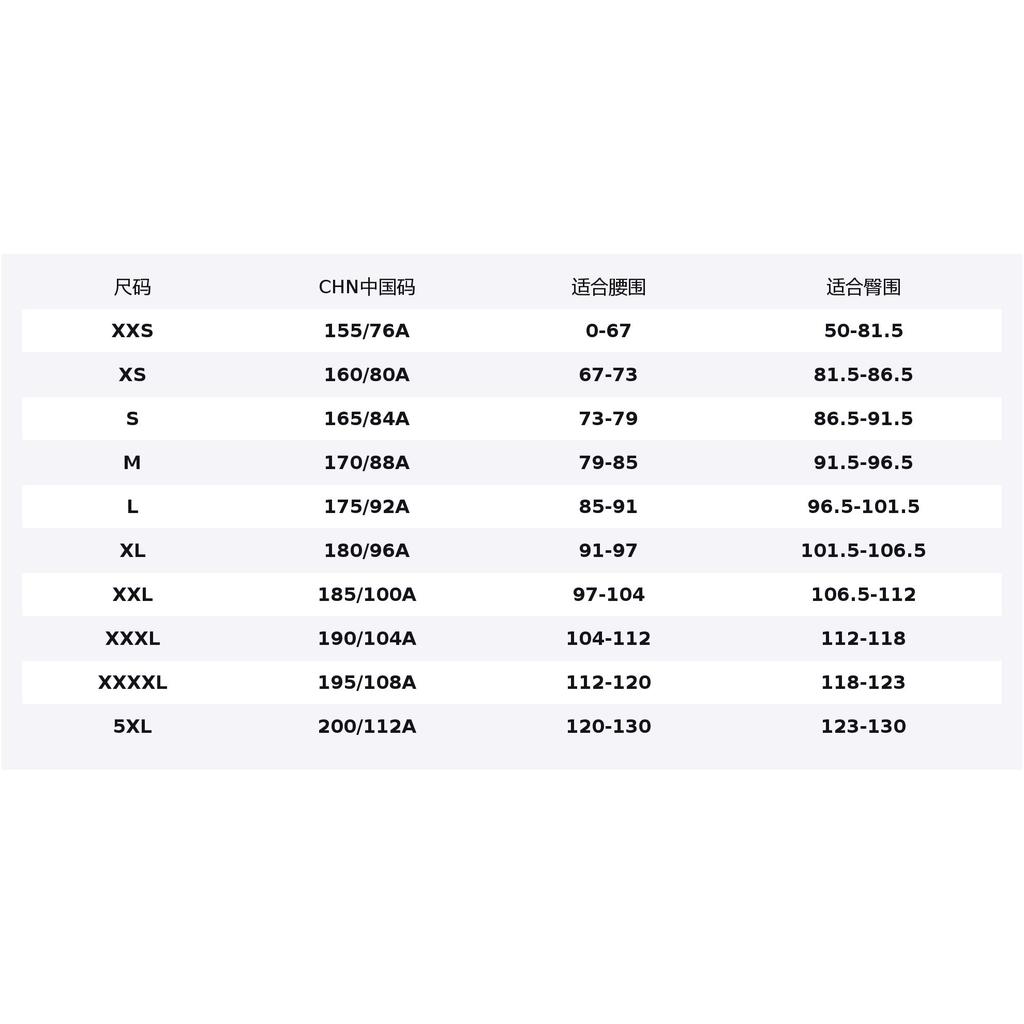This screenshot has height=1024, width=1024.
Task: Click the XS size label
Action: (132, 374)
